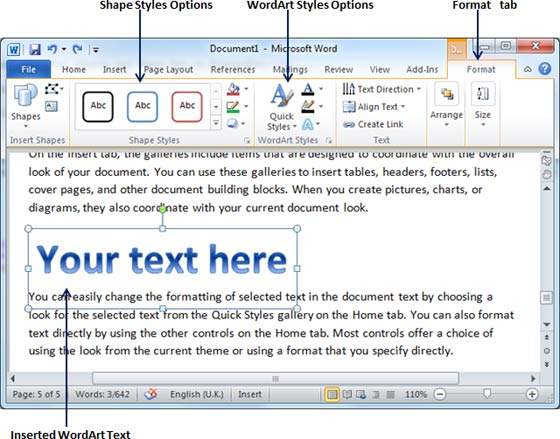560x439 pixels.
Task: Open the View tab
Action: click(380, 69)
